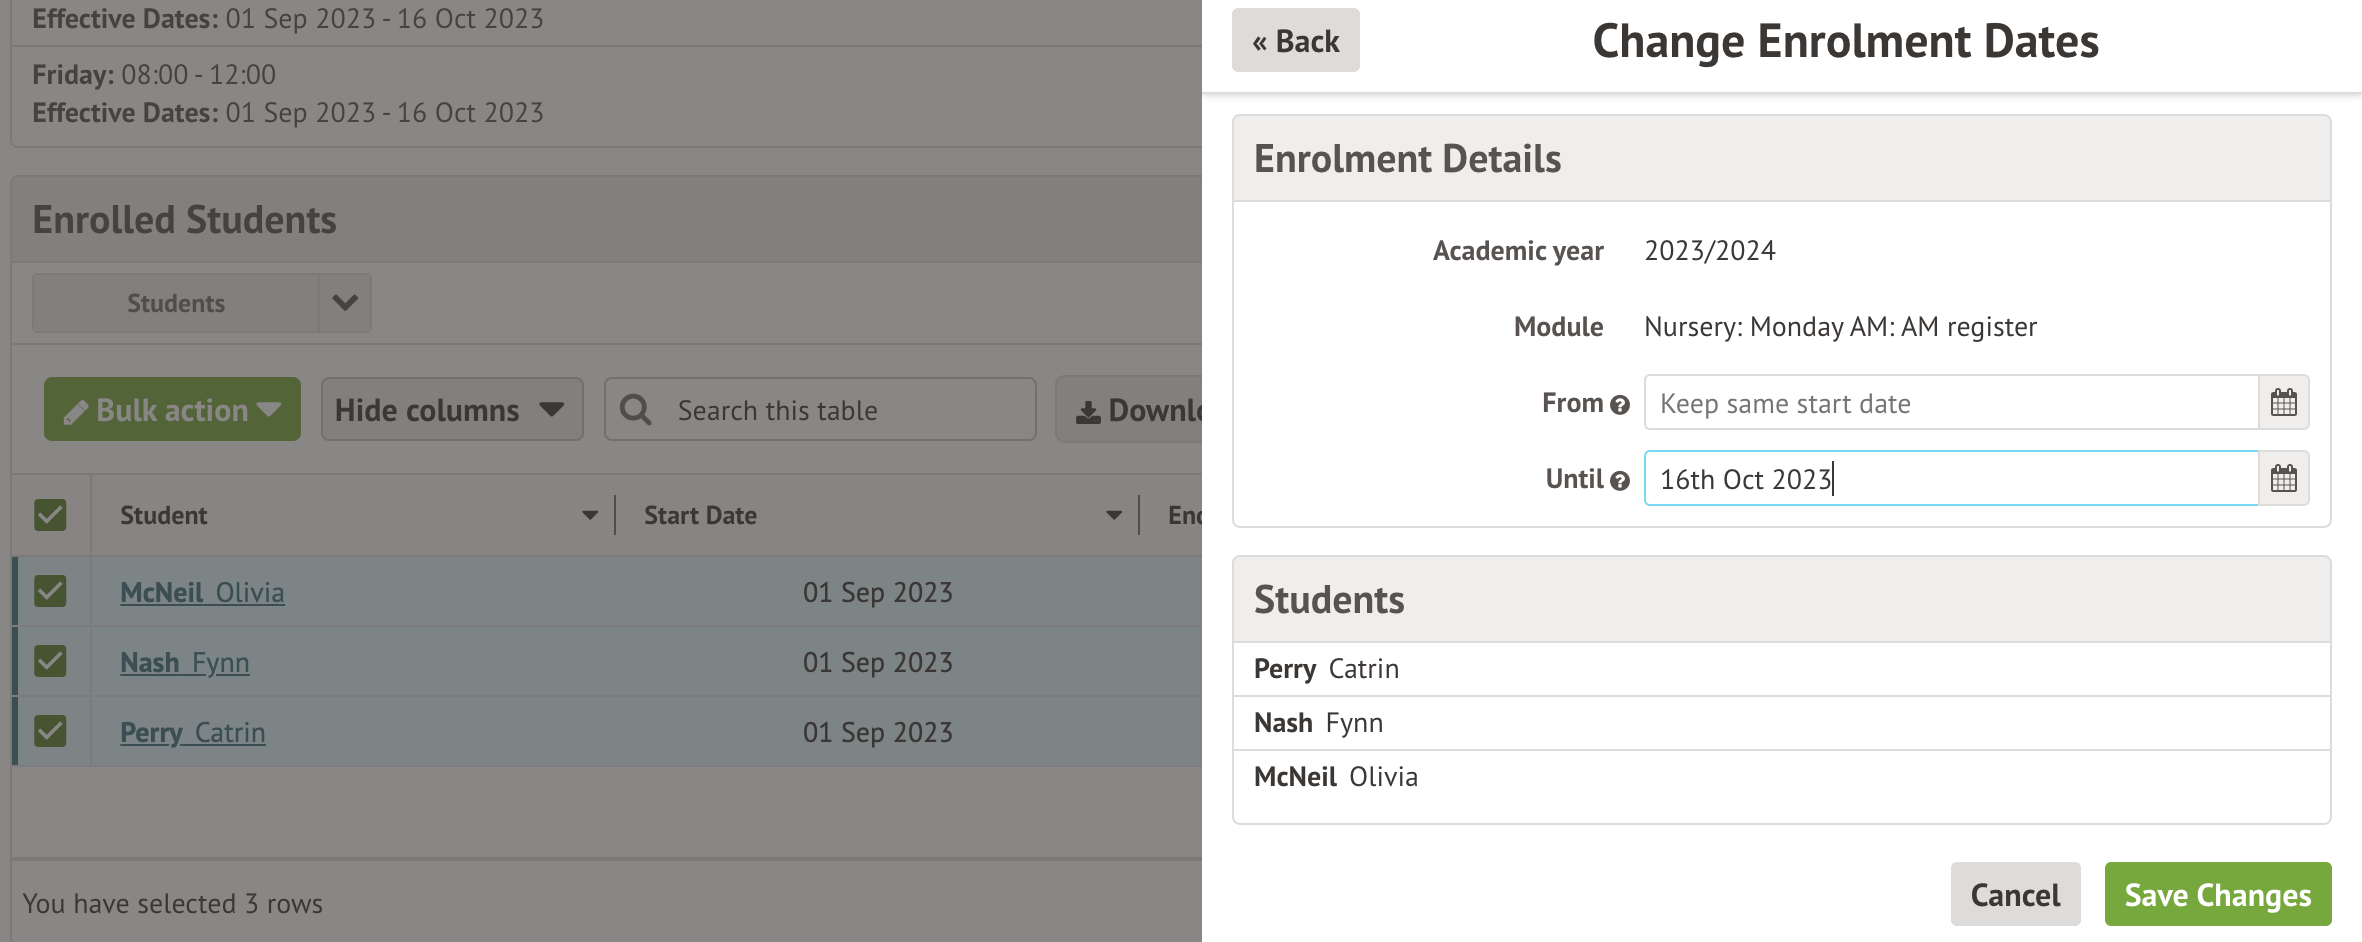Uncheck the McNeil Olivia row checkbox

[x=50, y=592]
